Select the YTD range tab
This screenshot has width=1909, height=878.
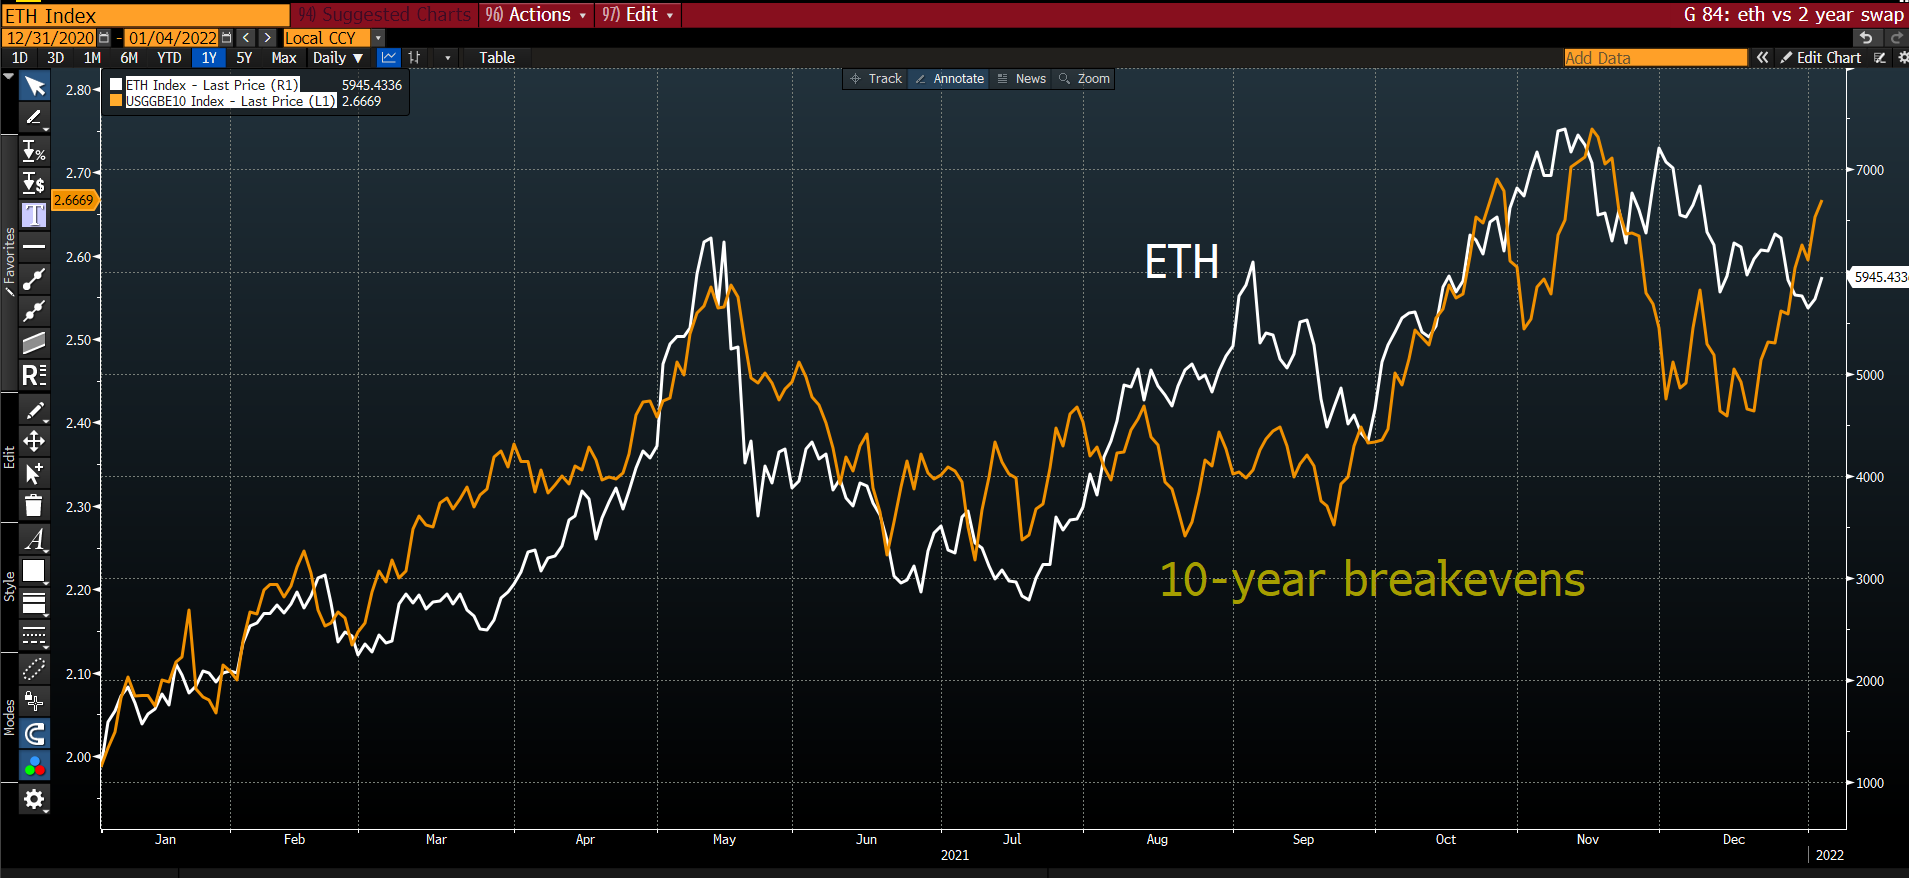click(169, 58)
